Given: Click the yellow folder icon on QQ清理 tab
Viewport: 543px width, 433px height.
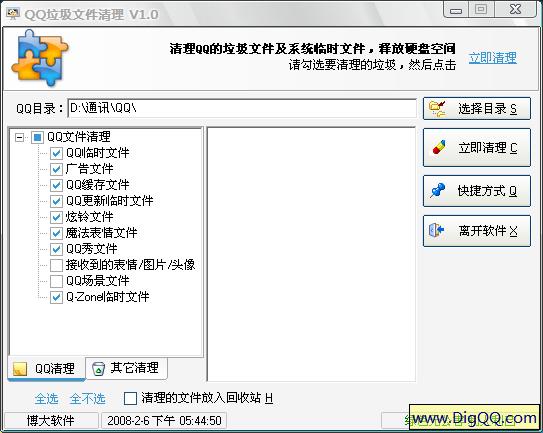Looking at the screenshot, I should 20,369.
